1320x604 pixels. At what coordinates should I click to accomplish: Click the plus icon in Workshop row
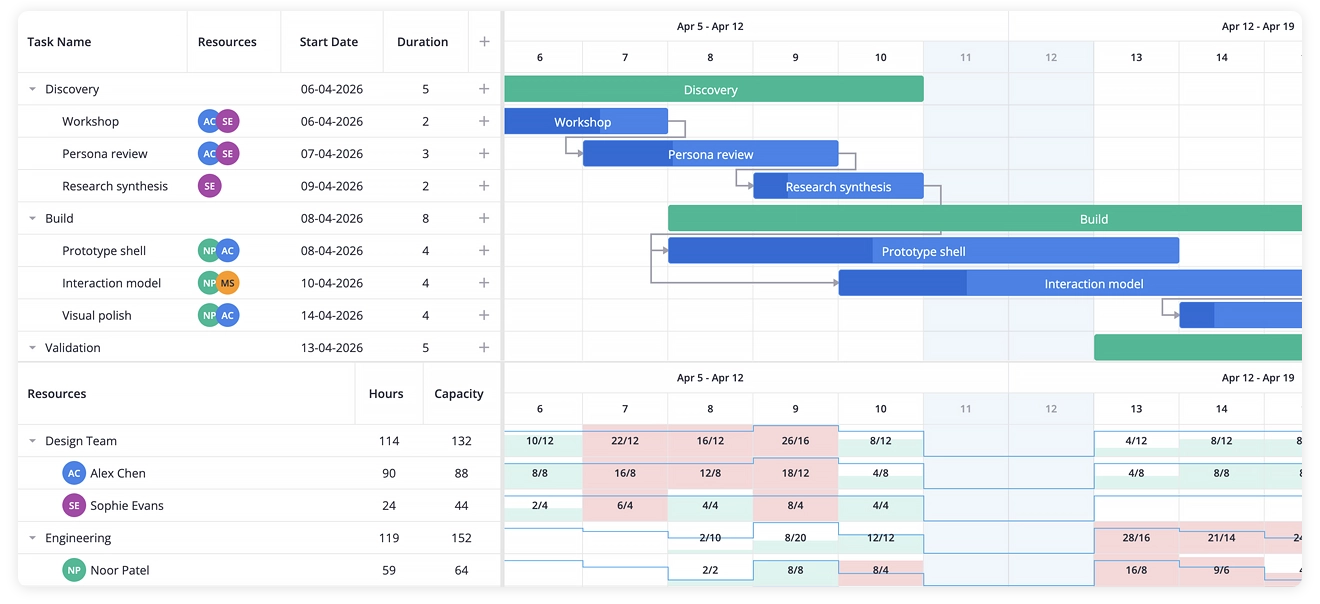[x=484, y=121]
